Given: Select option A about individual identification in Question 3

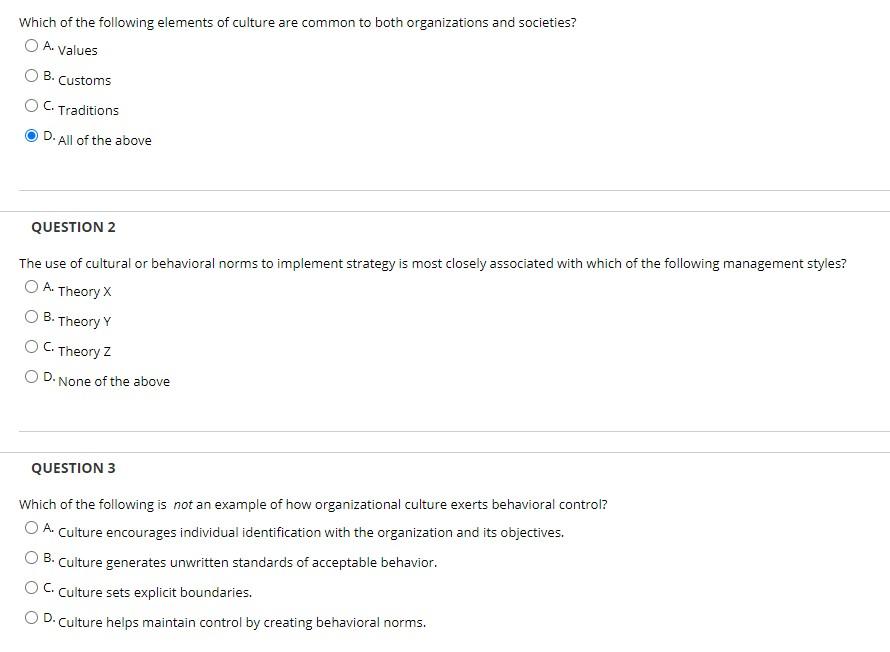Looking at the screenshot, I should point(31,527).
